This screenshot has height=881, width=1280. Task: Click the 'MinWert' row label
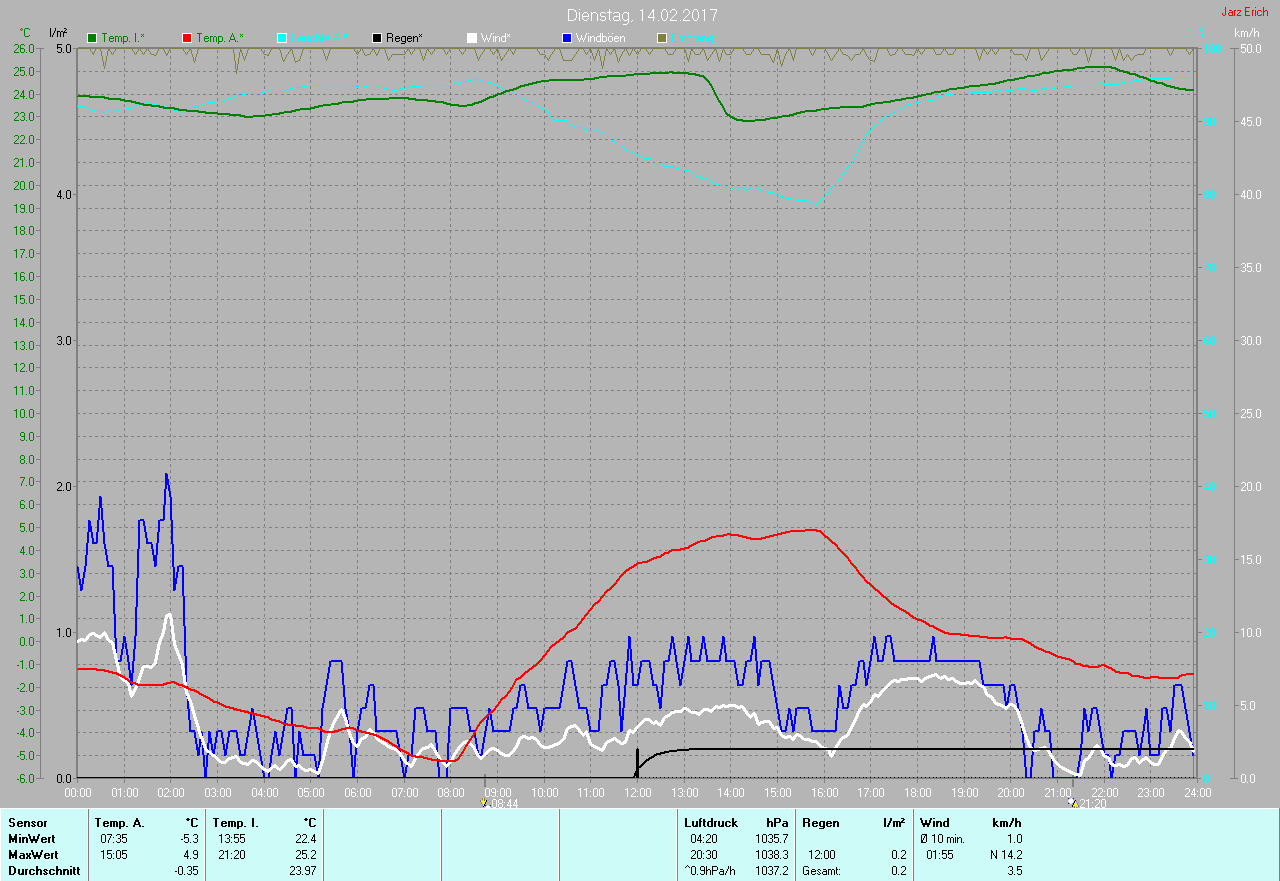pos(32,839)
